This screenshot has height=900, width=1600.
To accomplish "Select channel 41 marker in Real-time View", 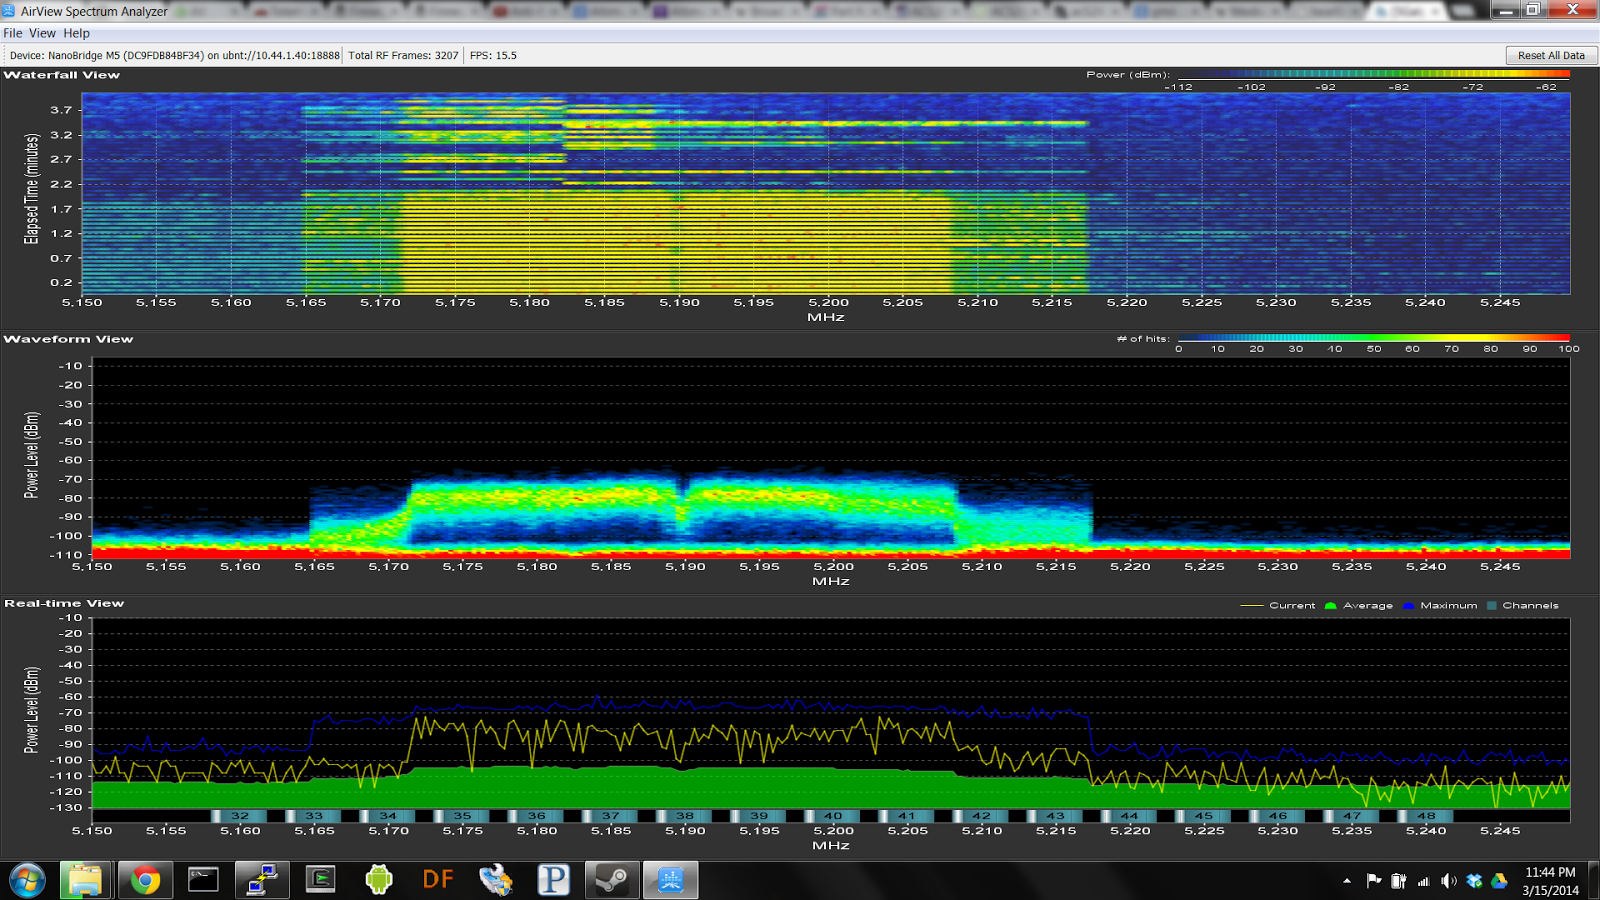I will (x=907, y=816).
